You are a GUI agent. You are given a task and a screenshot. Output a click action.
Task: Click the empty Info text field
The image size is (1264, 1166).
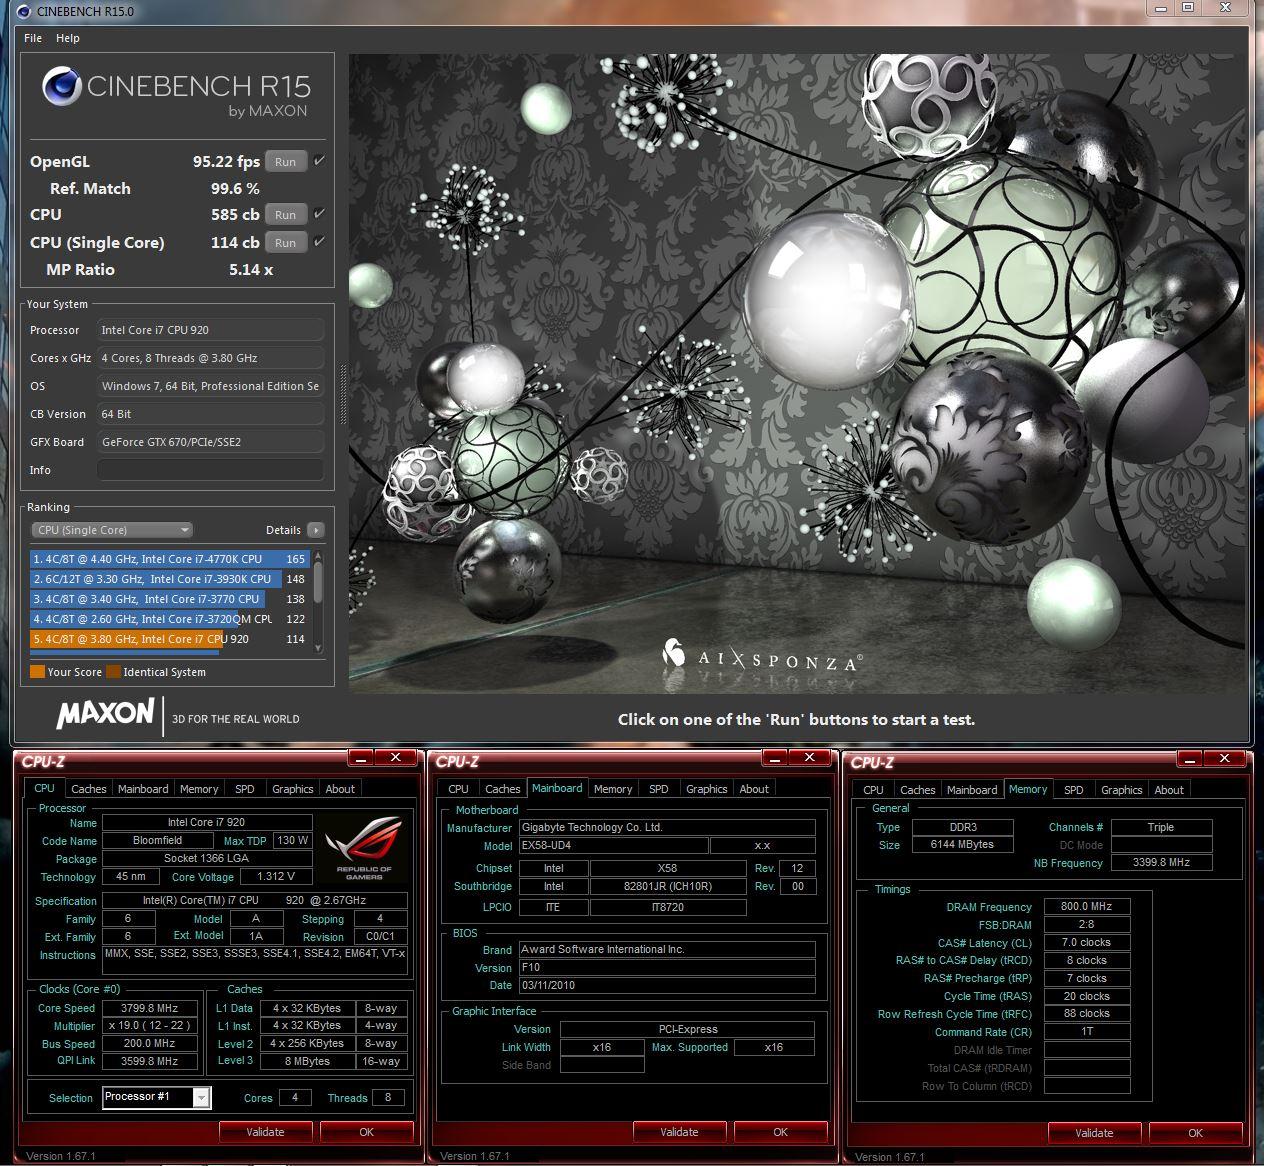tap(210, 470)
